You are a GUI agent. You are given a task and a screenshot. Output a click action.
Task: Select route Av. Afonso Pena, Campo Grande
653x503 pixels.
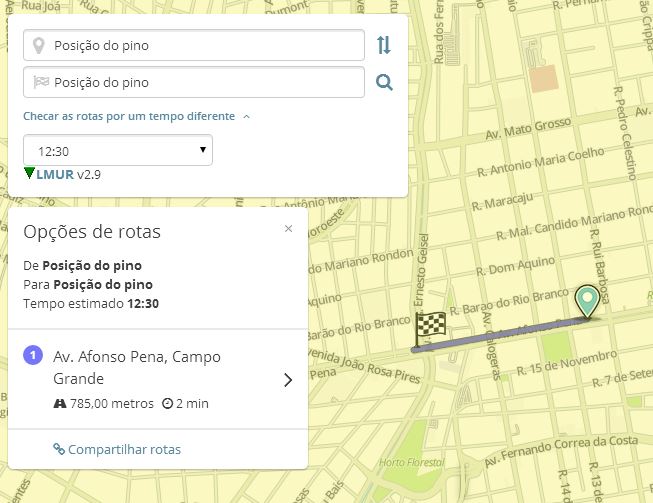pyautogui.click(x=158, y=379)
